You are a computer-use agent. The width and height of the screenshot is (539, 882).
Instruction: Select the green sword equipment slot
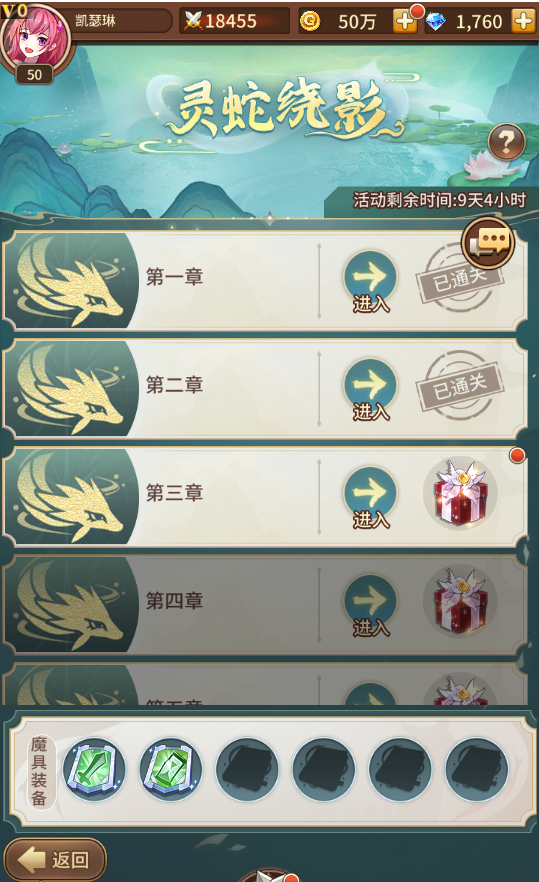[93, 769]
